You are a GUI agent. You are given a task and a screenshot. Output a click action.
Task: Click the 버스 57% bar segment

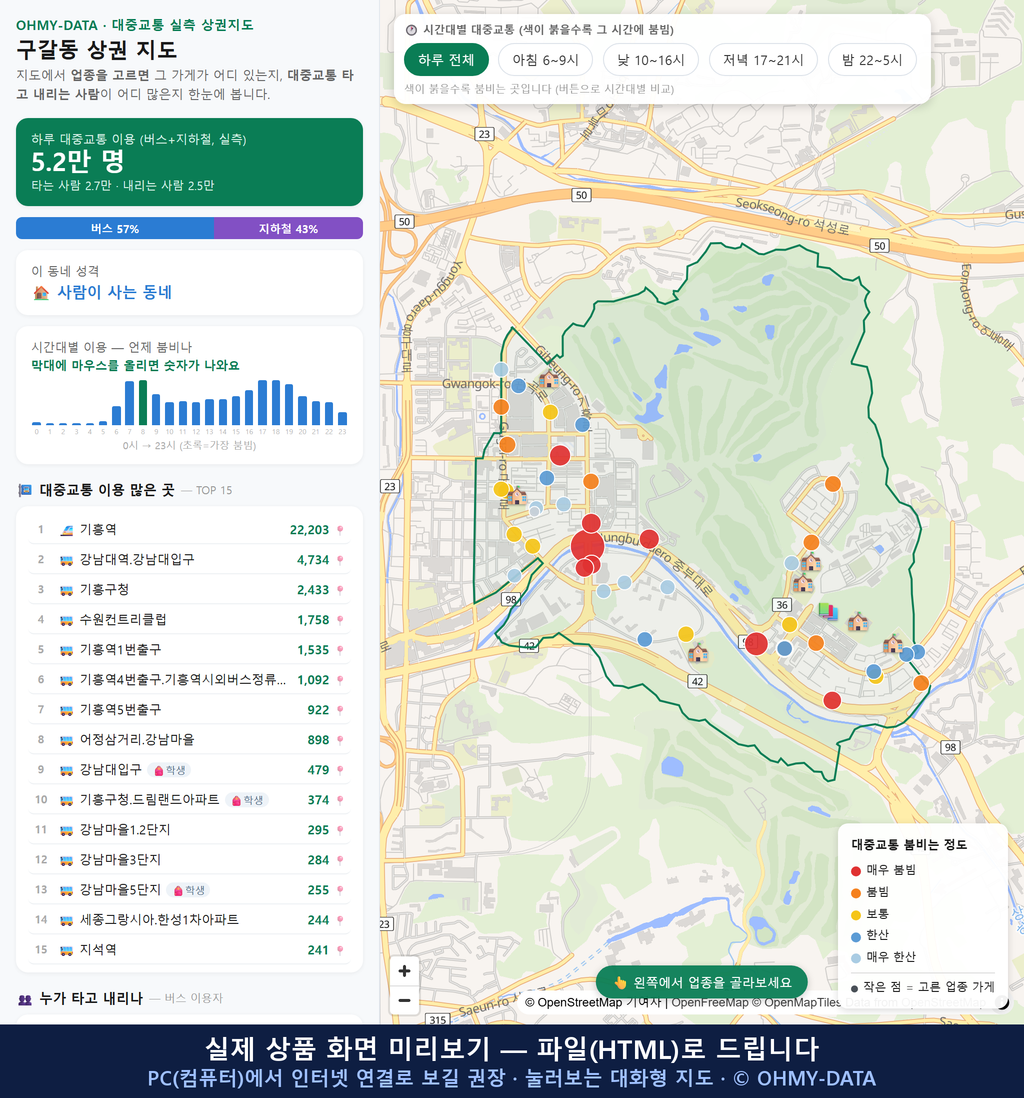(115, 228)
